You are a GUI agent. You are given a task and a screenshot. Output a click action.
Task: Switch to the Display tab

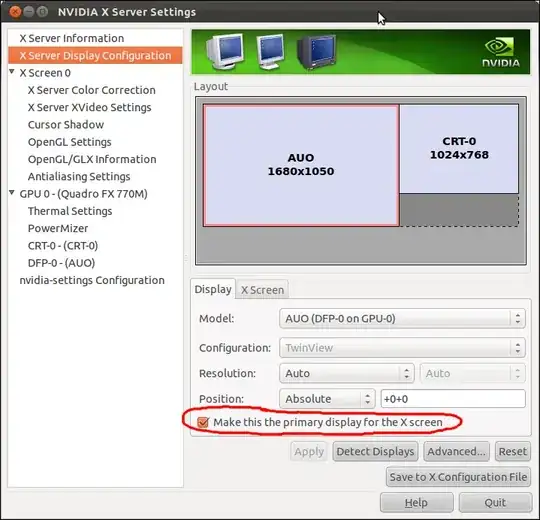213,289
